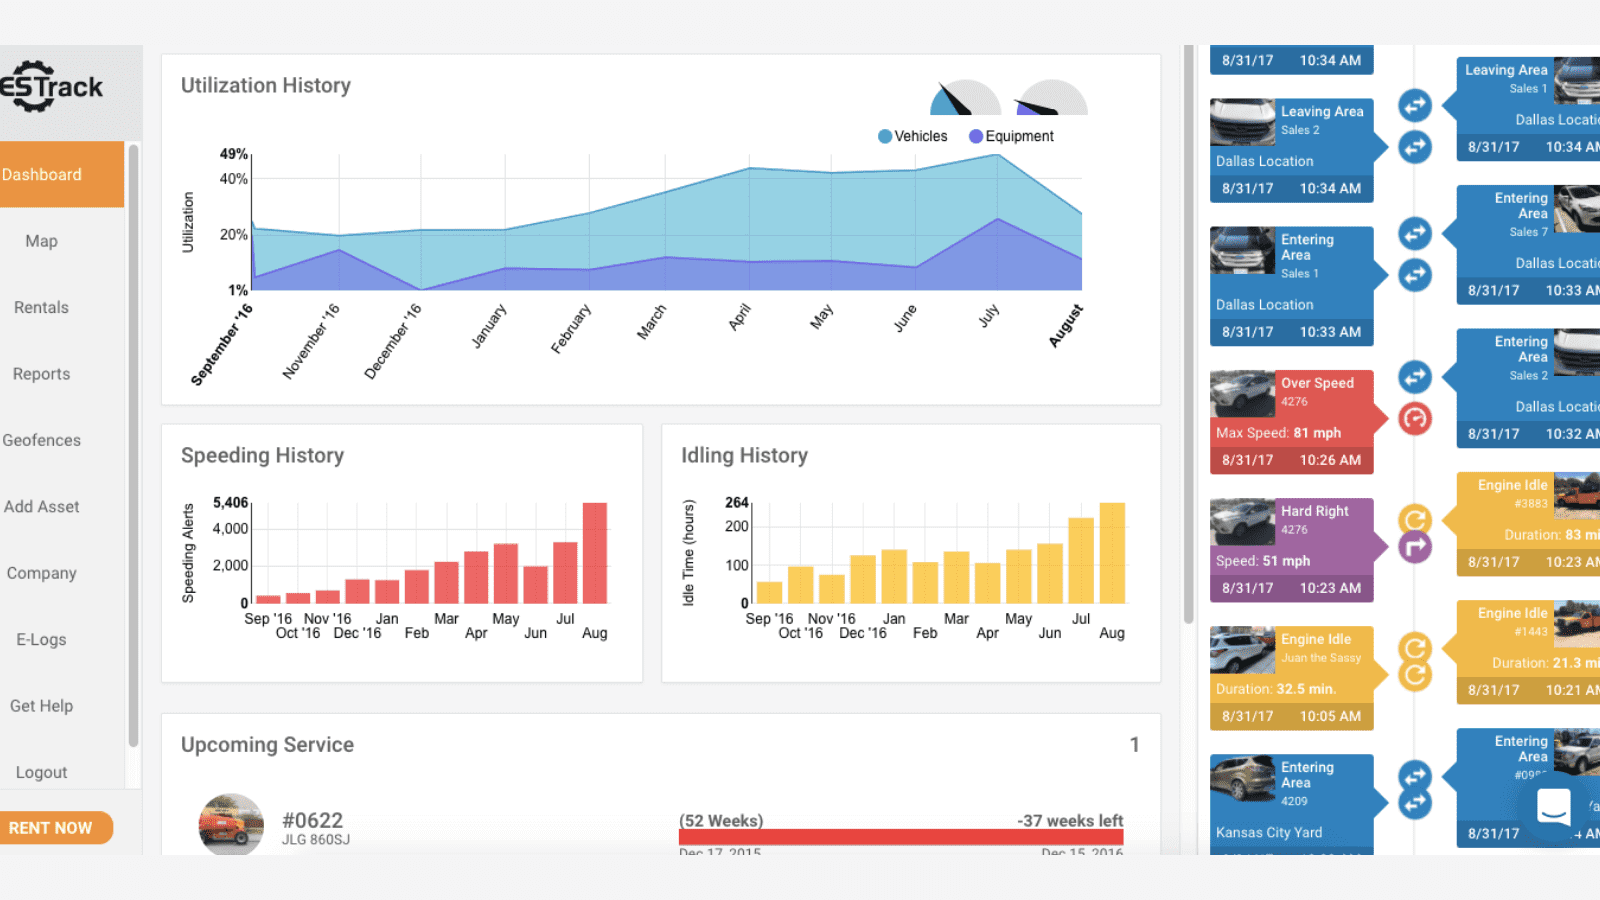Open Juan the Sassy Engine Idle thumbnail
The image size is (1600, 900).
pos(1243,650)
